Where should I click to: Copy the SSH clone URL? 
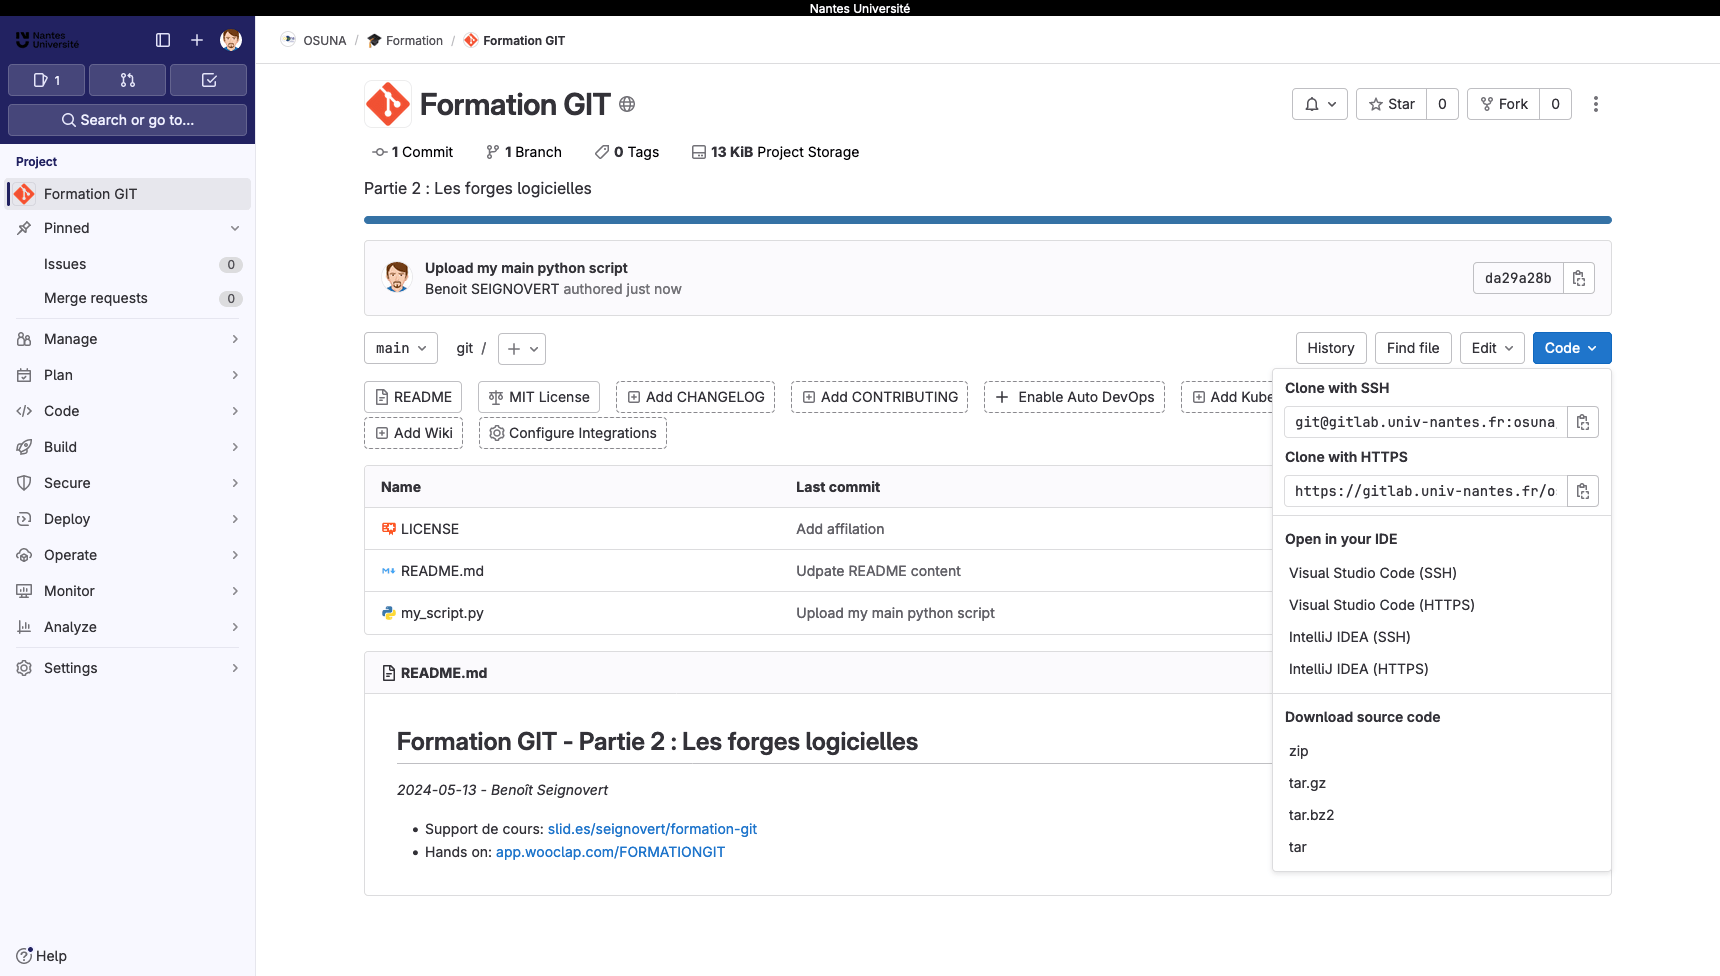(1583, 422)
